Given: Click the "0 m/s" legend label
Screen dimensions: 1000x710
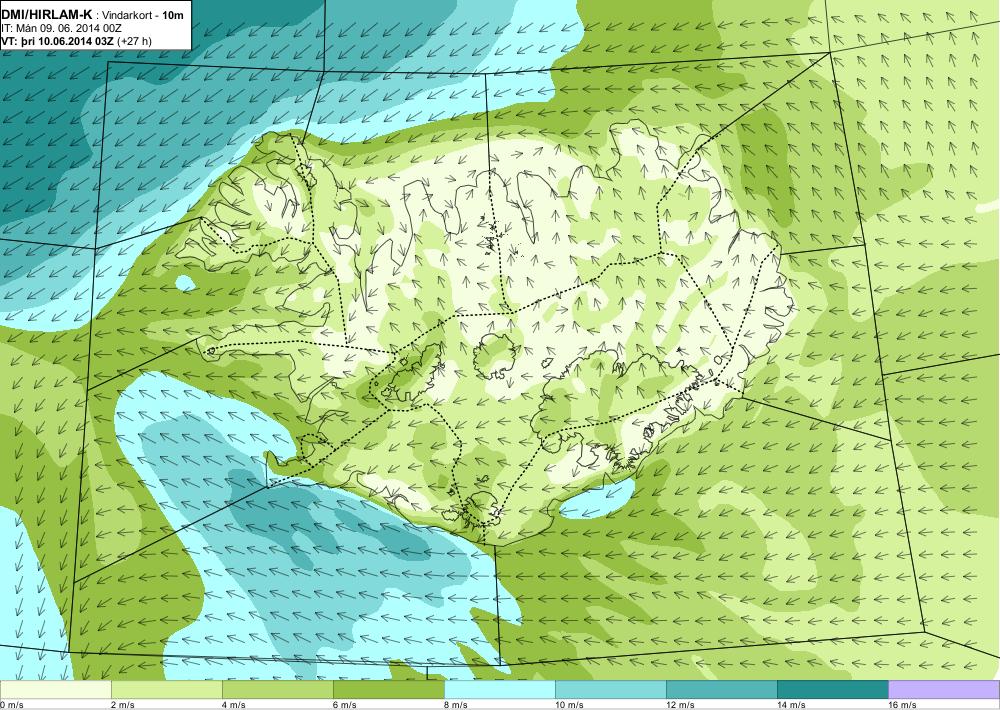Looking at the screenshot, I should point(12,704).
